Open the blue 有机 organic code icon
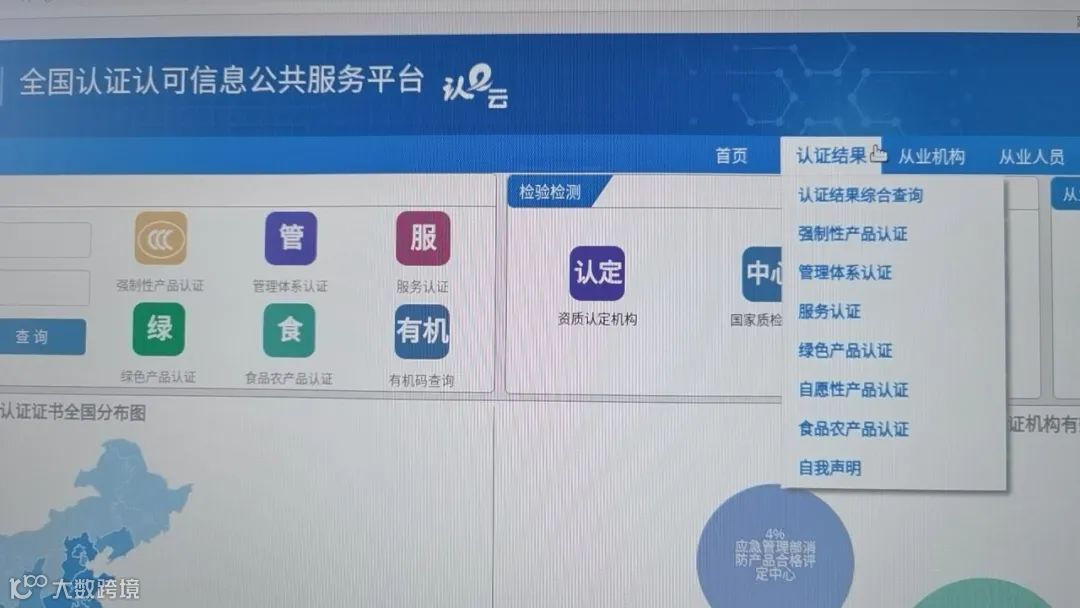The width and height of the screenshot is (1080, 608). 422,332
